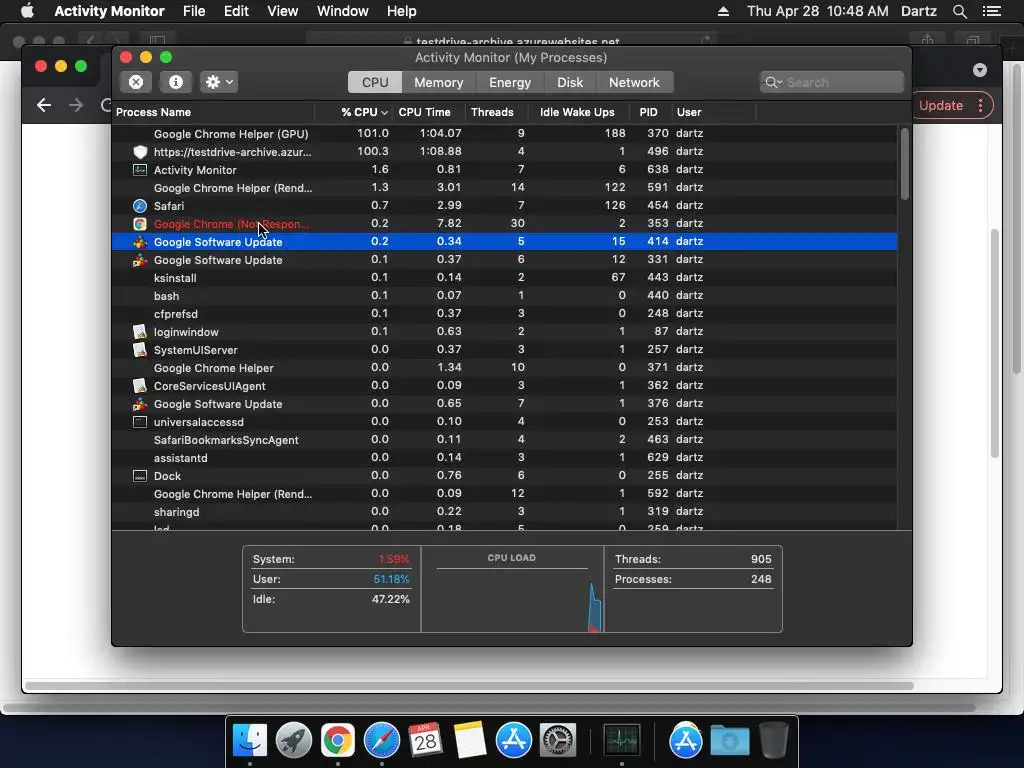Sort by Idle Wake Ups column header
This screenshot has width=1024, height=768.
(x=577, y=112)
